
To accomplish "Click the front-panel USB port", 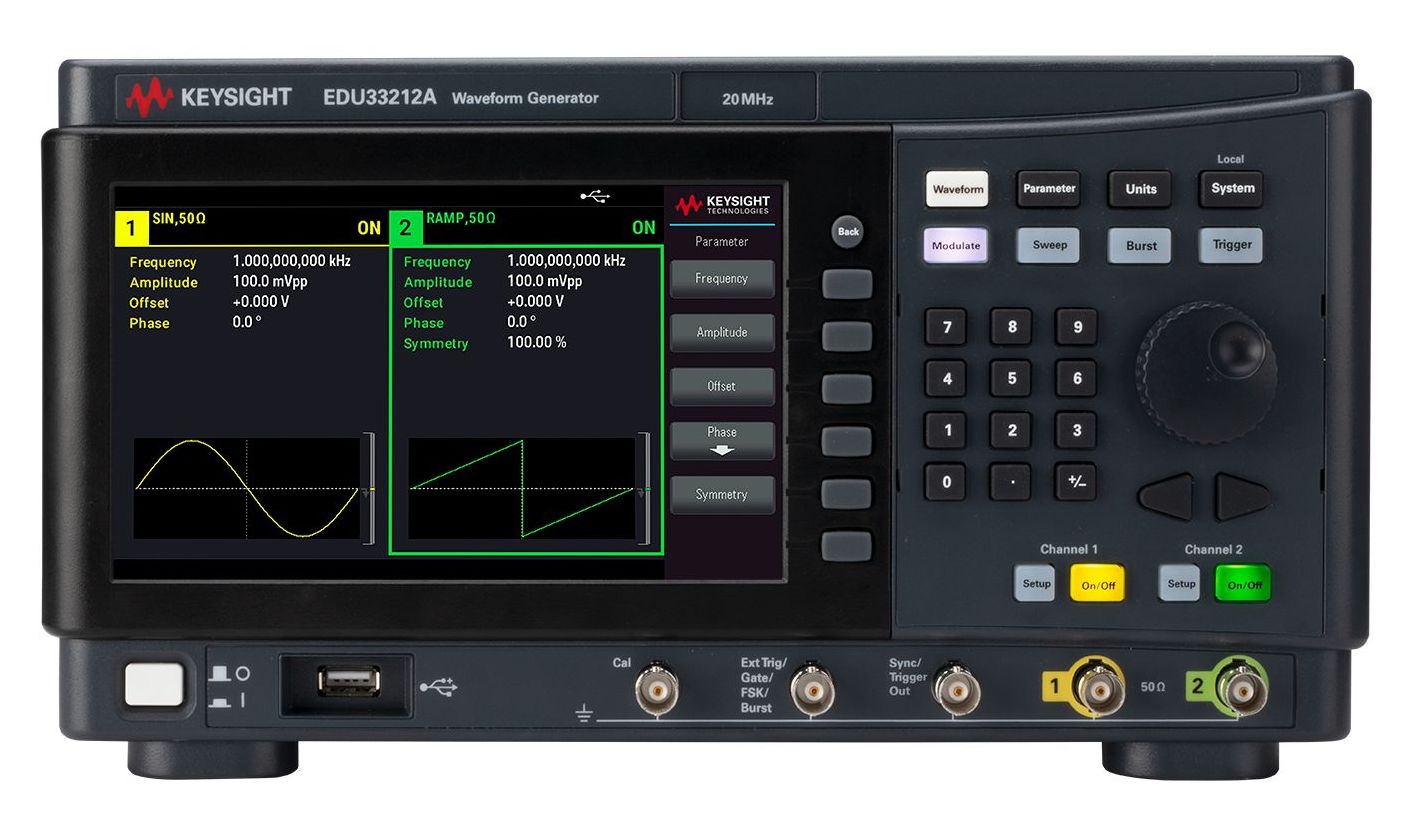I will pyautogui.click(x=349, y=683).
